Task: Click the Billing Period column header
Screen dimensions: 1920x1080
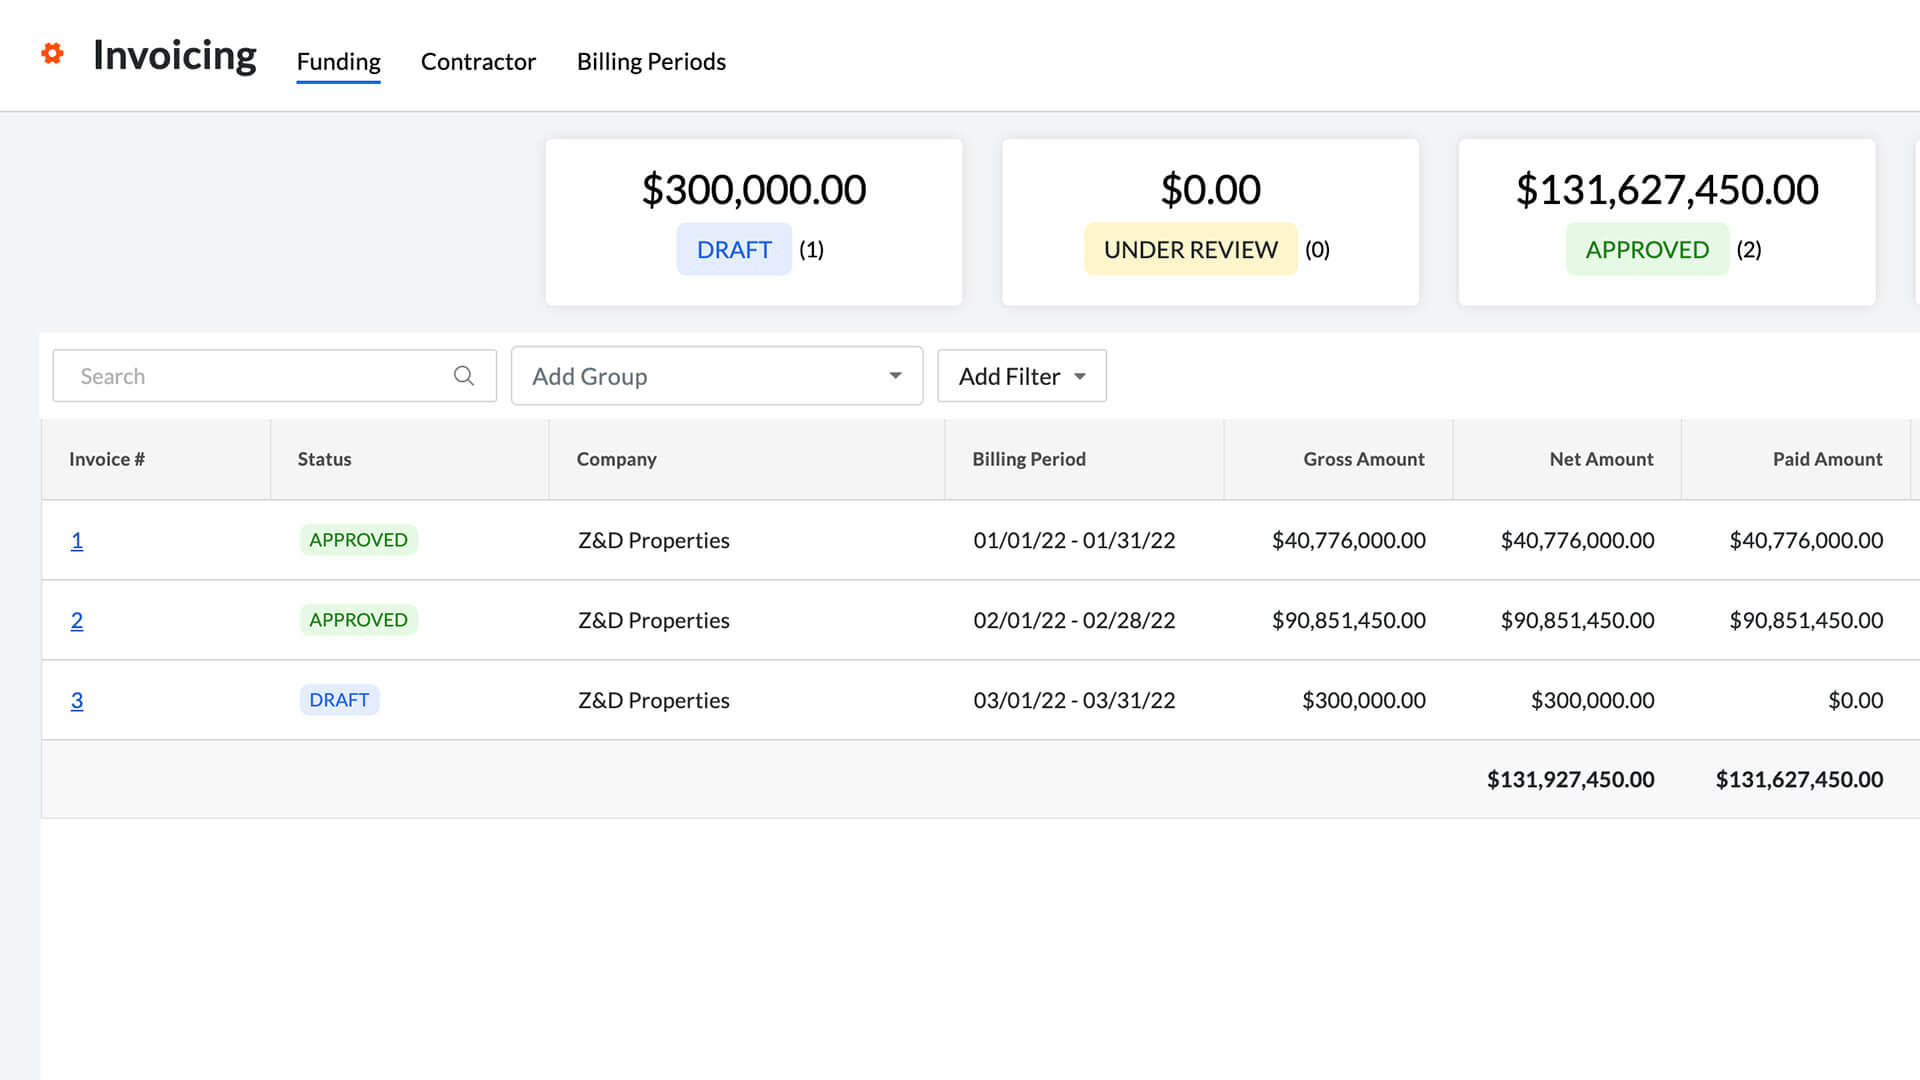Action: click(1028, 459)
